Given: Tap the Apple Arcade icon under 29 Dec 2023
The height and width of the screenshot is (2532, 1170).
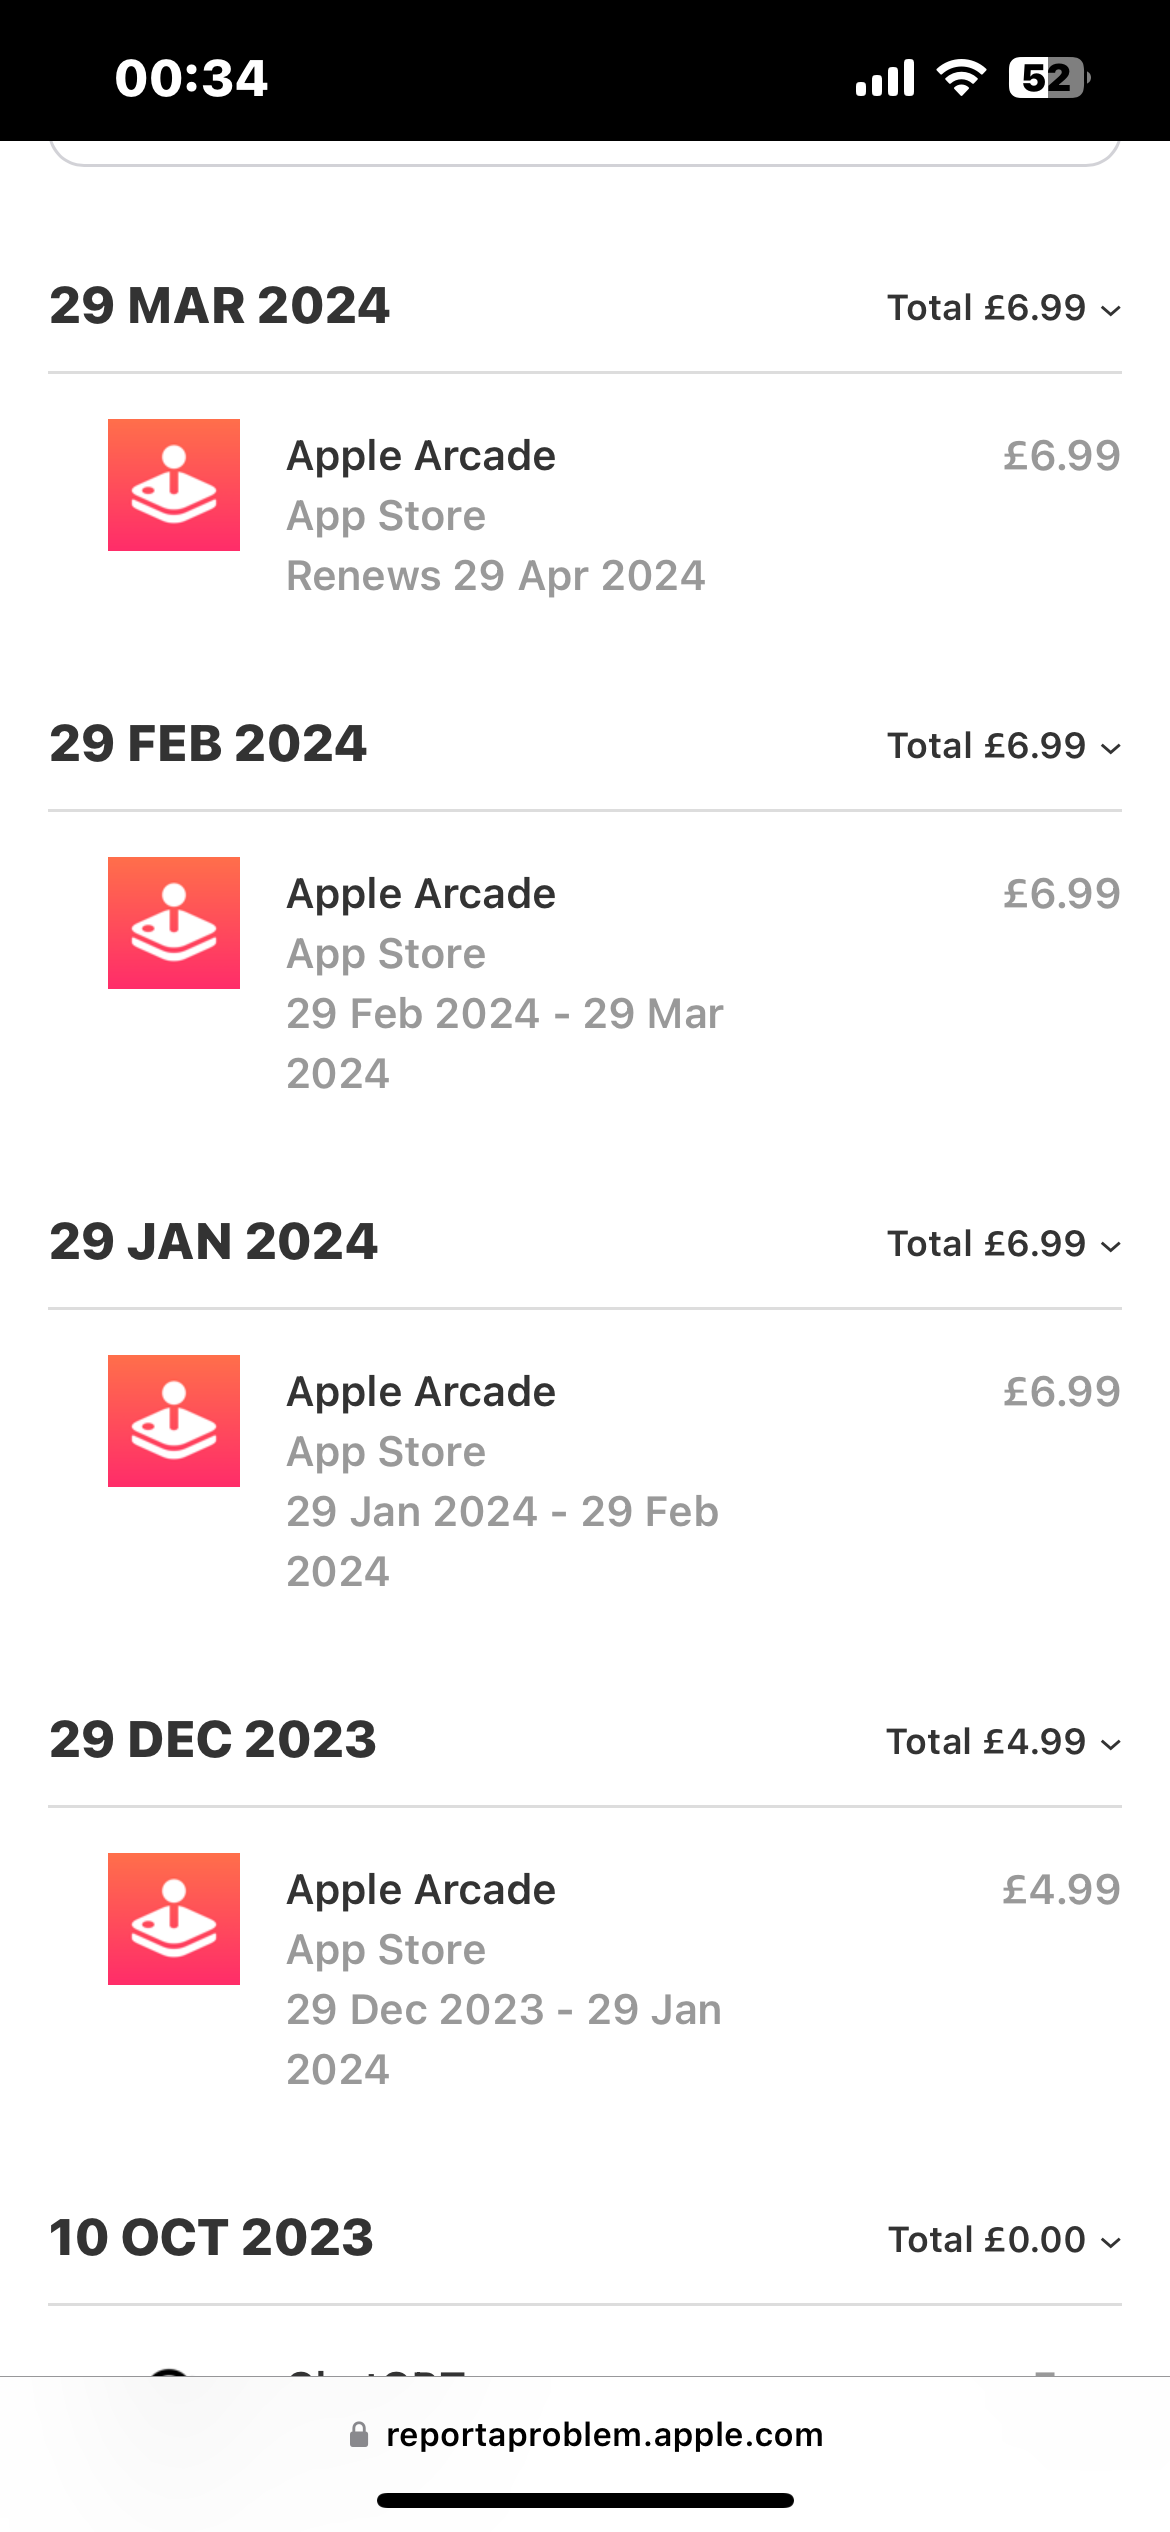Looking at the screenshot, I should (x=174, y=1919).
